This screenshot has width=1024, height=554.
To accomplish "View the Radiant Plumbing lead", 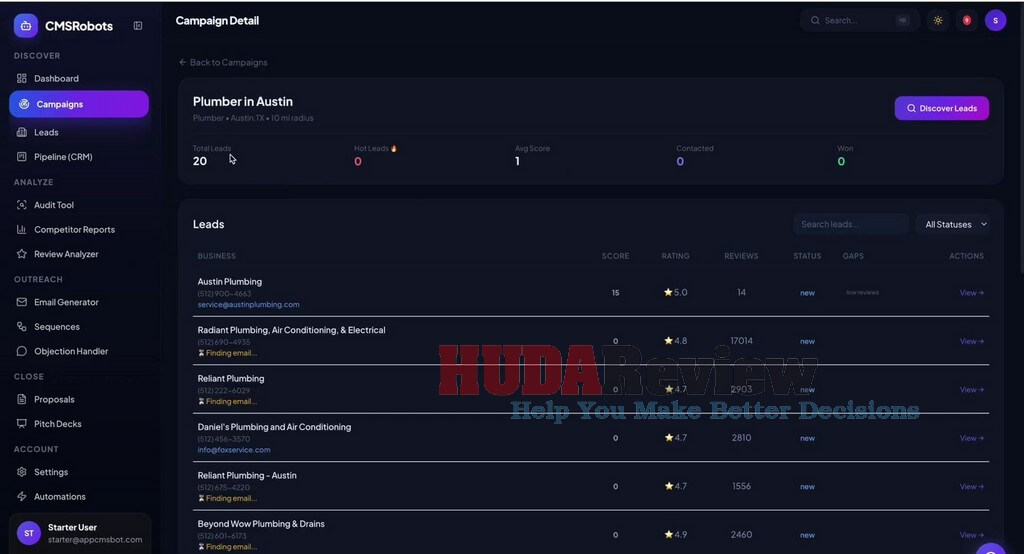I will pyautogui.click(x=971, y=341).
